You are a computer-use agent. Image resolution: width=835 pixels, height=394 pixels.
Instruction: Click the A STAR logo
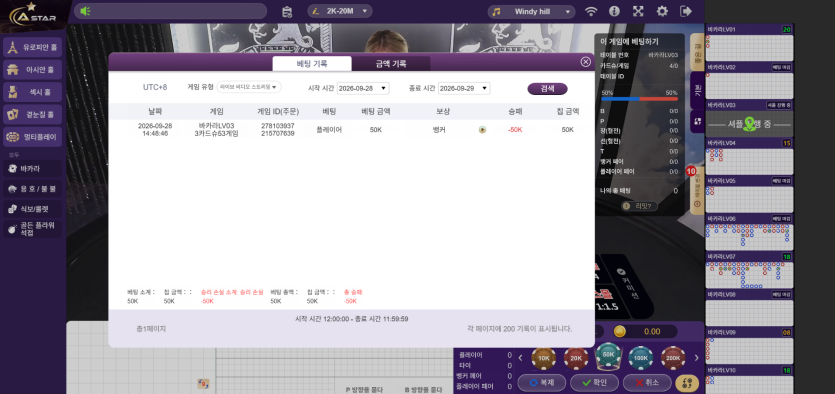[x=33, y=14]
